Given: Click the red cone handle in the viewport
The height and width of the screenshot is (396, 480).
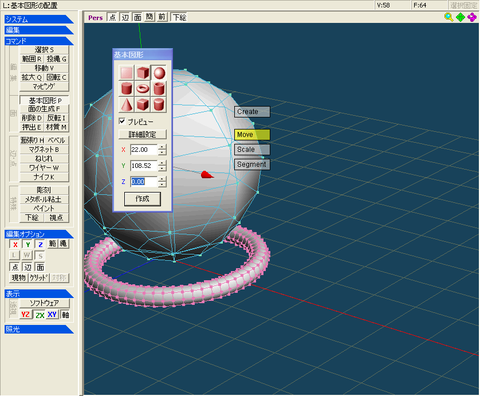Looking at the screenshot, I should [207, 174].
